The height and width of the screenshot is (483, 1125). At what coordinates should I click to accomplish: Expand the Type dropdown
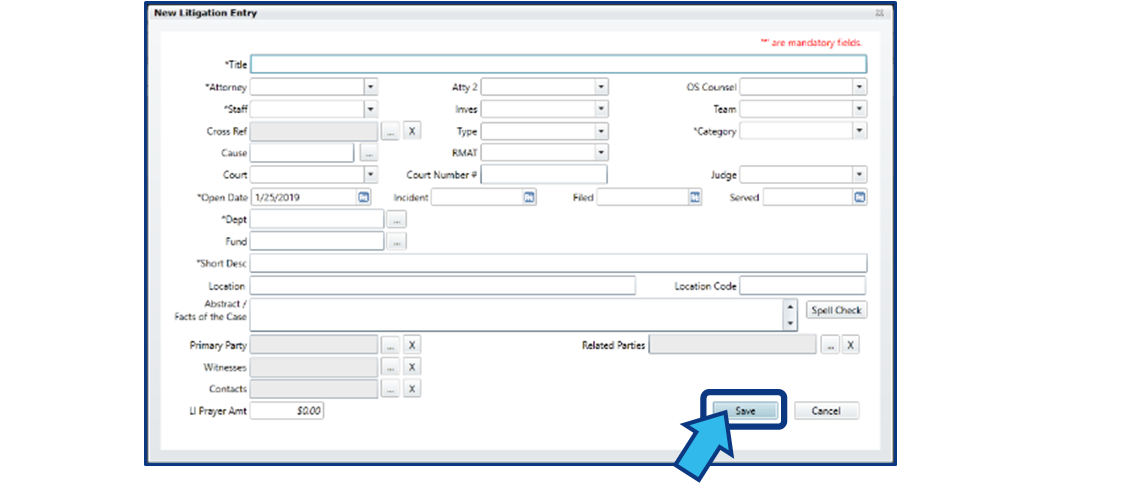[x=601, y=131]
